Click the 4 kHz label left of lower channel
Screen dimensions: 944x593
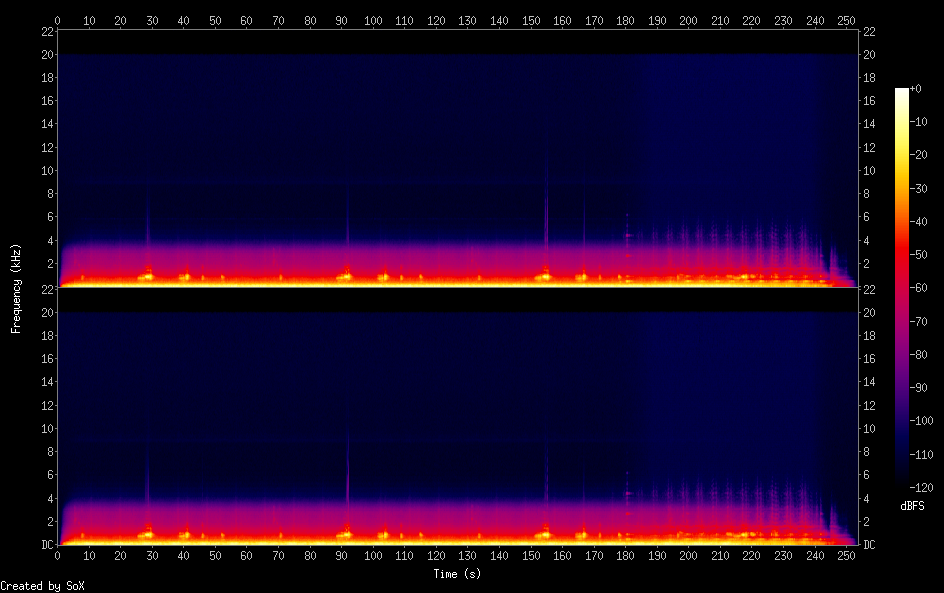(48, 498)
